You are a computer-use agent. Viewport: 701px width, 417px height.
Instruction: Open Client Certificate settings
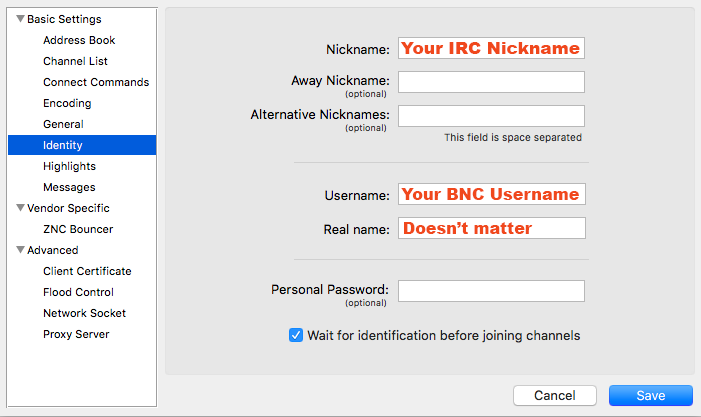87,271
